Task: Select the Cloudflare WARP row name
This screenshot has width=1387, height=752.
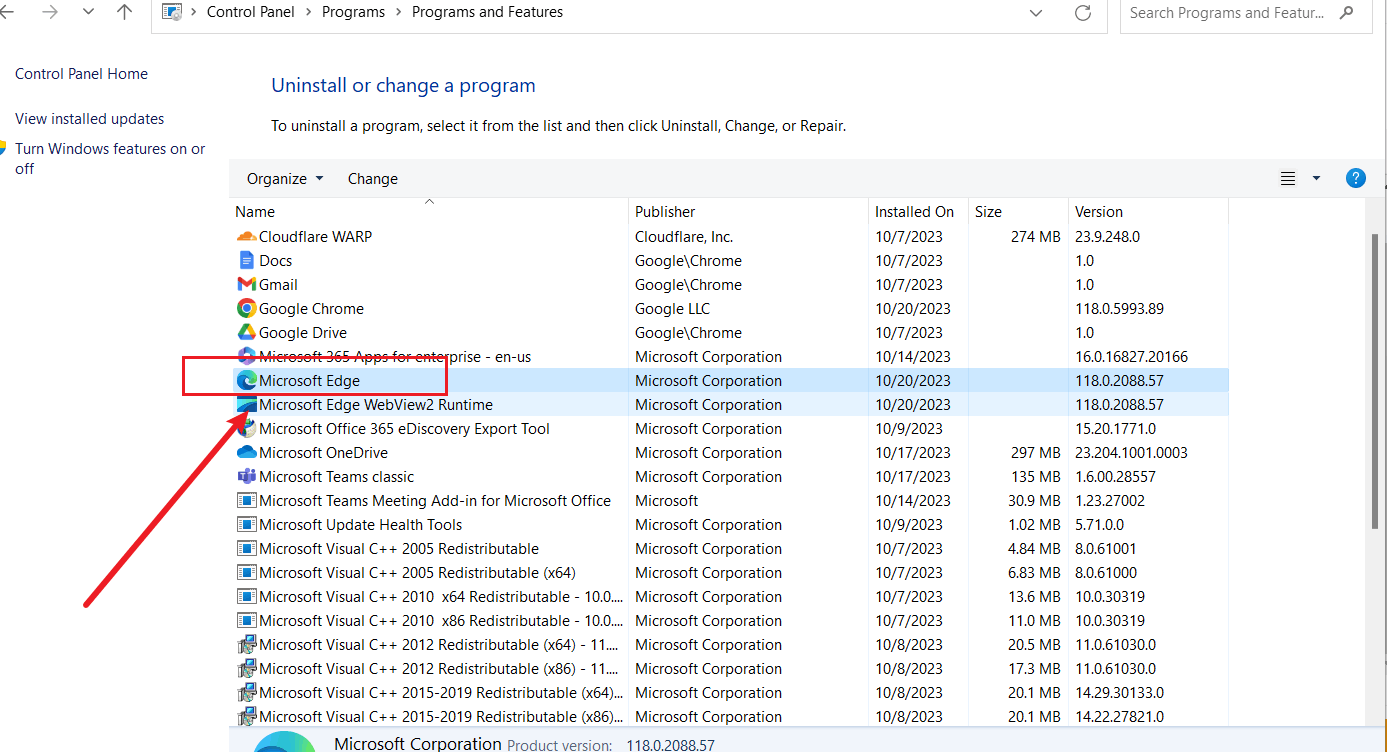Action: click(315, 237)
